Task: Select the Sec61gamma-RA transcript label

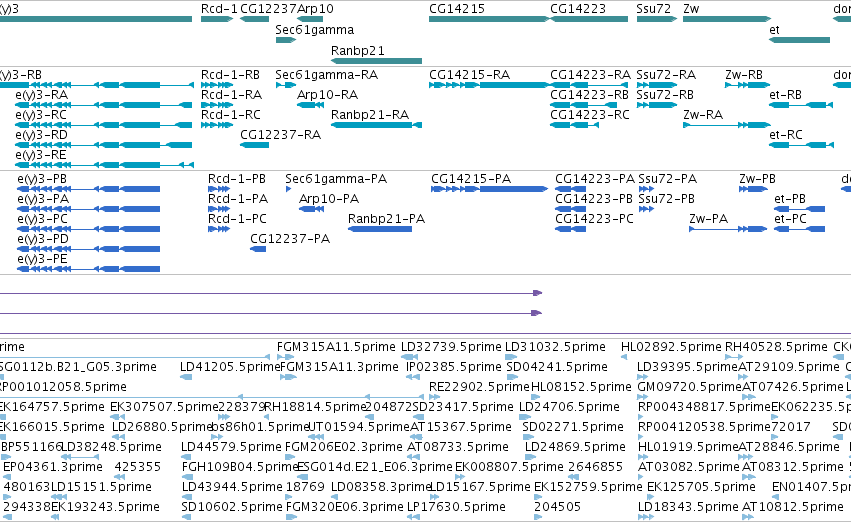Action: click(326, 74)
